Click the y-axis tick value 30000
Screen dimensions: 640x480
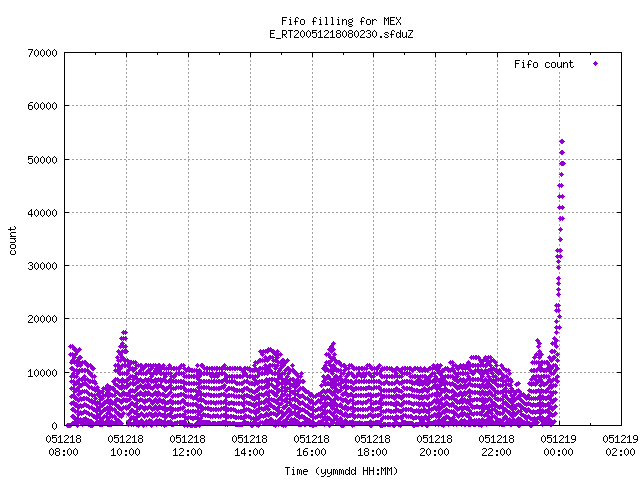(42, 266)
